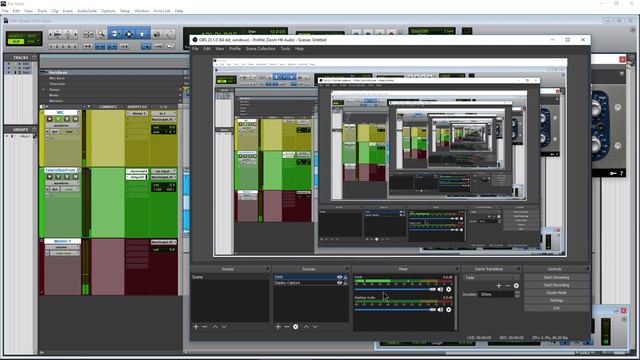Image resolution: width=640 pixels, height=360 pixels.
Task: Move scene down in OBS Scenes panel
Action: pyautogui.click(x=224, y=327)
